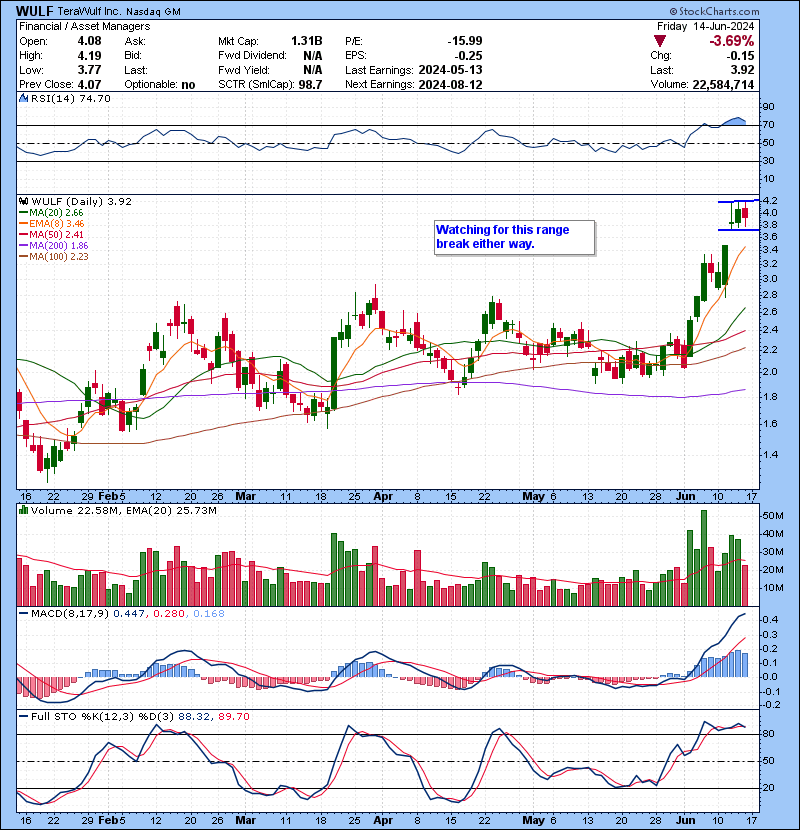
Task: Click the Next Earnings date 2024-08-12
Action: (450, 84)
